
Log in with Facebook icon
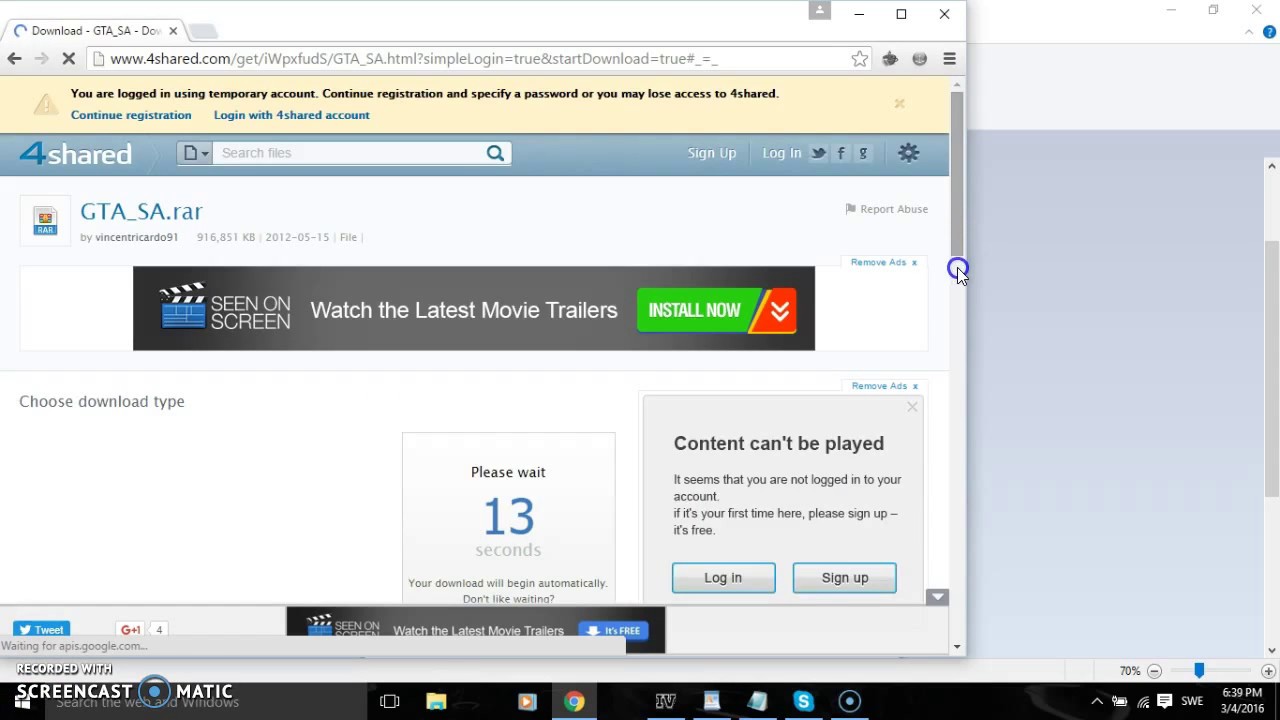click(x=841, y=153)
